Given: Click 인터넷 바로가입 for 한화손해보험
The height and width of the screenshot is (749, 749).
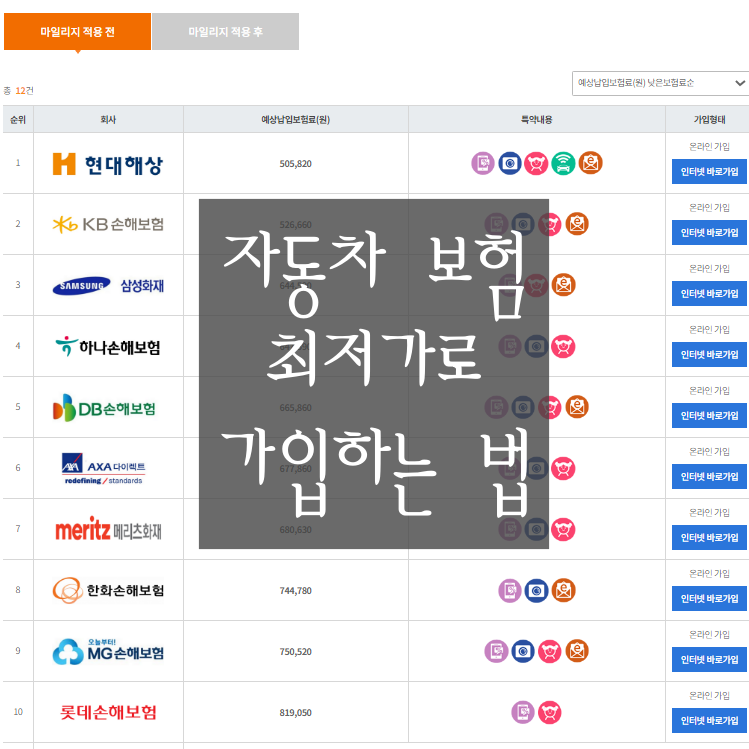Looking at the screenshot, I should [x=709, y=599].
